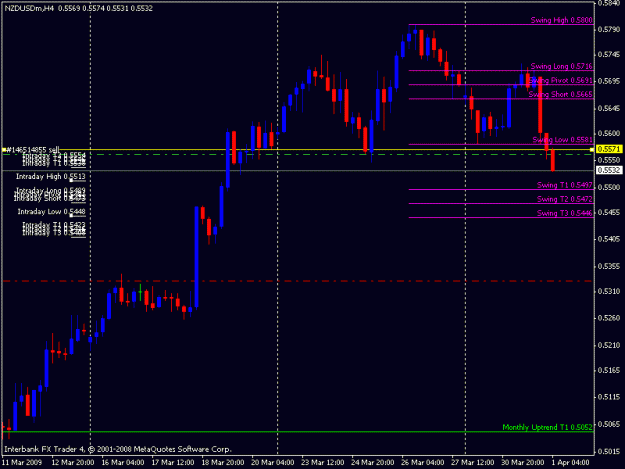Click the 20 Mar 04:00 time label

(x=273, y=462)
